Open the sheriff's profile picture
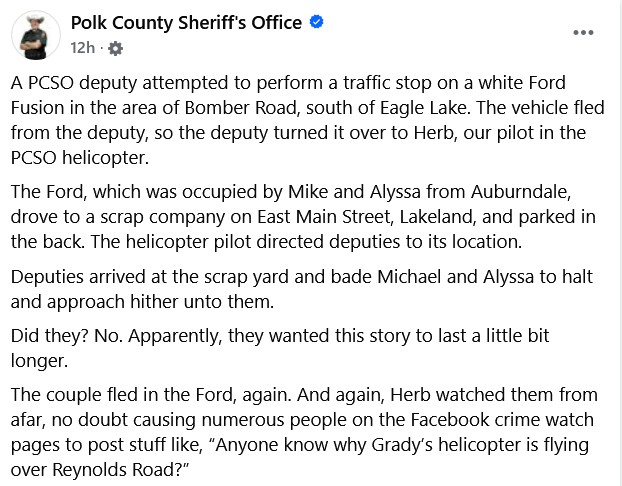Image resolution: width=622 pixels, height=486 pixels. click(x=36, y=35)
